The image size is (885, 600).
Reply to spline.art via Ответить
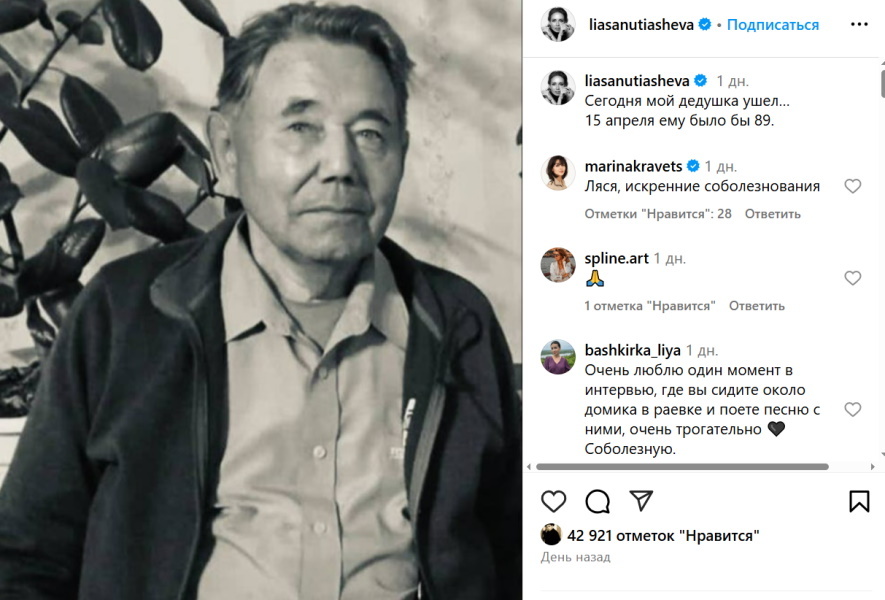(x=757, y=306)
